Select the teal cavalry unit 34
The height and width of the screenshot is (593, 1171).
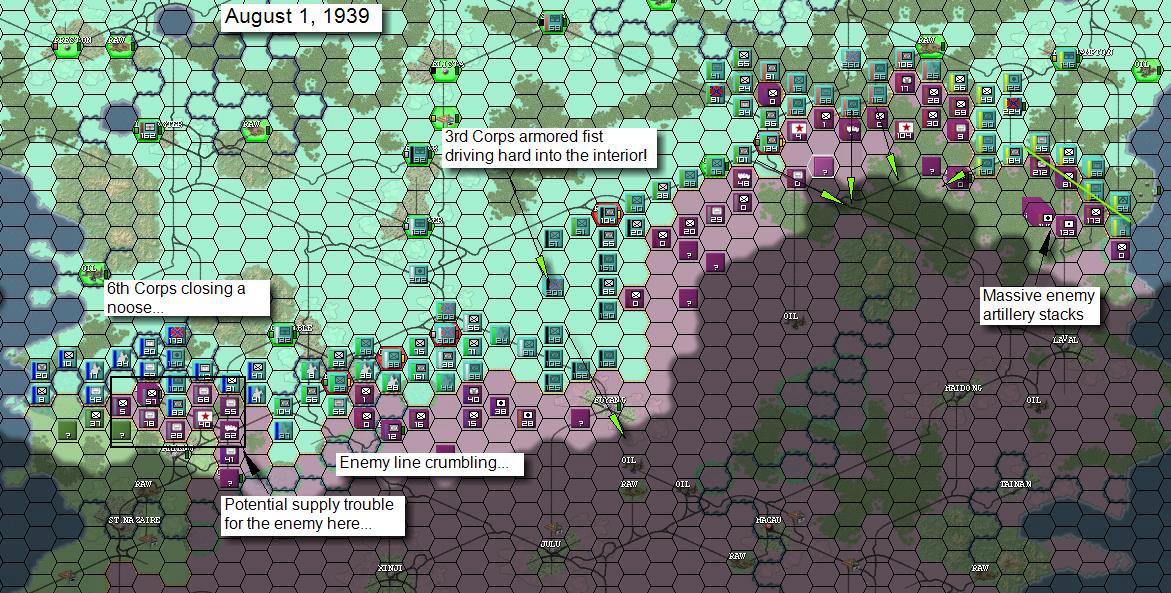(x=122, y=358)
